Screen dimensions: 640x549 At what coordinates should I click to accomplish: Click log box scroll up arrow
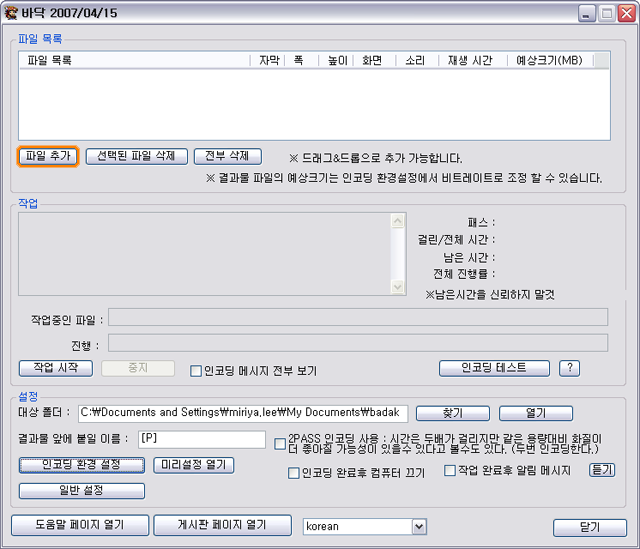pyautogui.click(x=398, y=221)
